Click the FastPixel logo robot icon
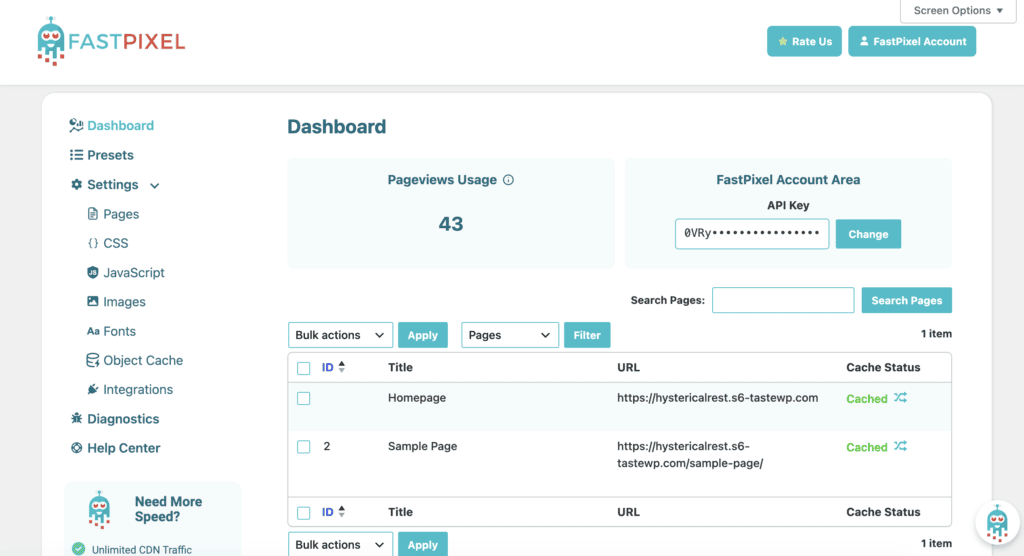The image size is (1024, 556). click(51, 41)
